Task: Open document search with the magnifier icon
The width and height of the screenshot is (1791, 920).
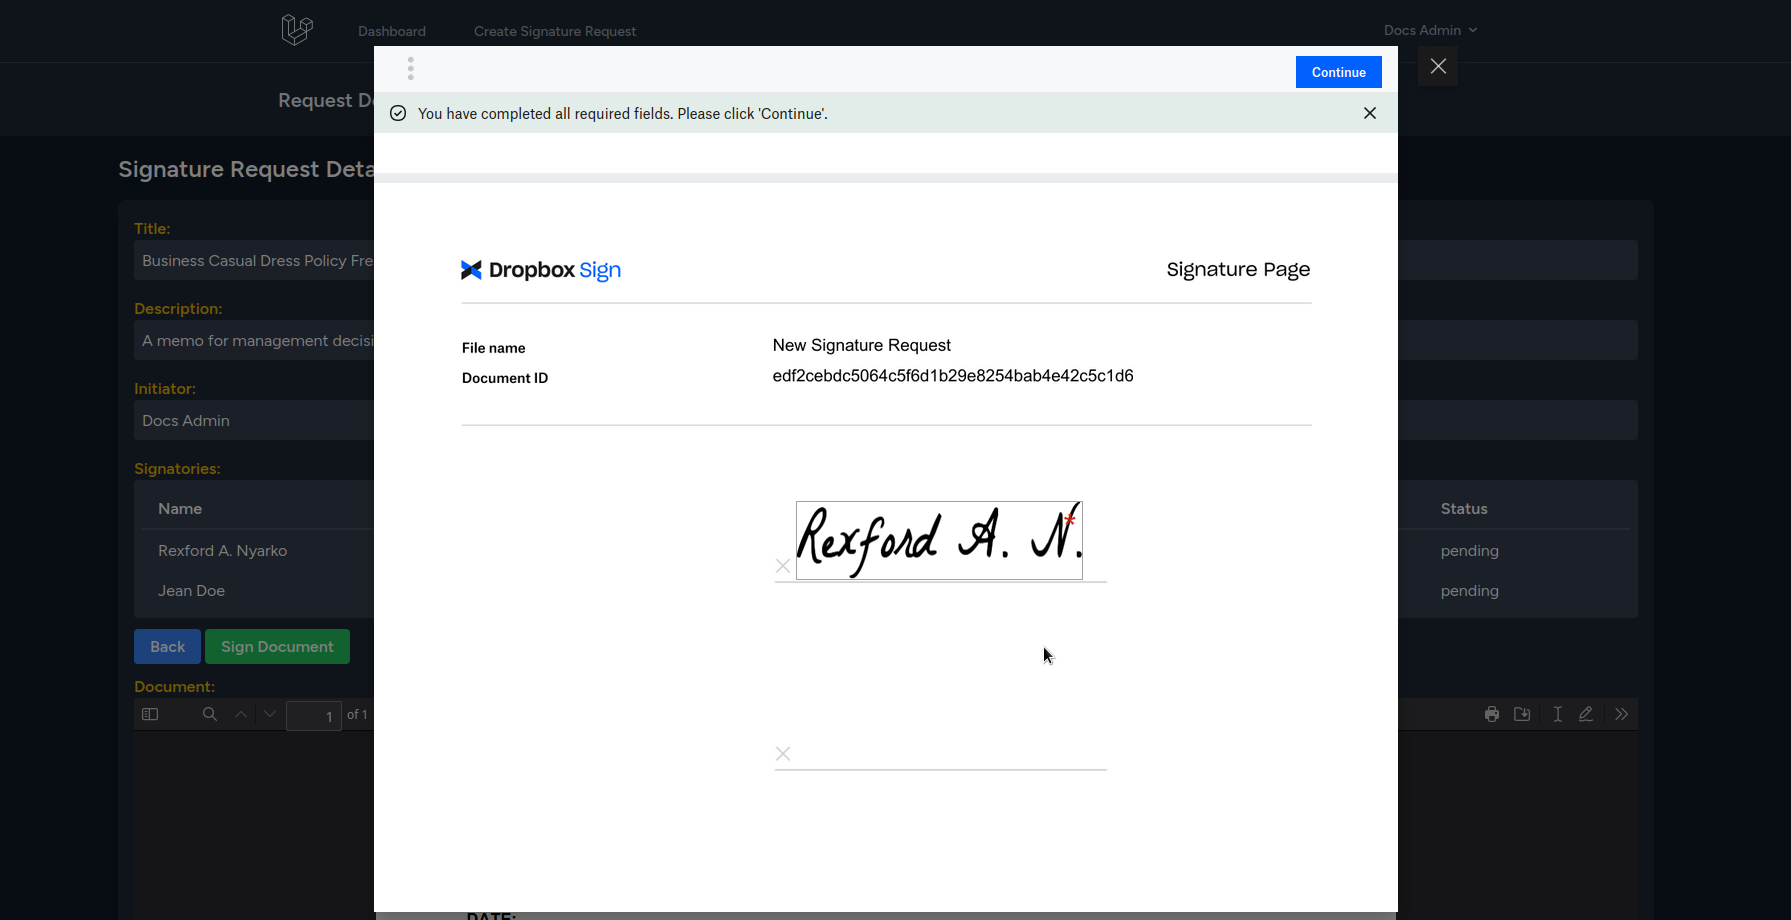Action: tap(209, 714)
